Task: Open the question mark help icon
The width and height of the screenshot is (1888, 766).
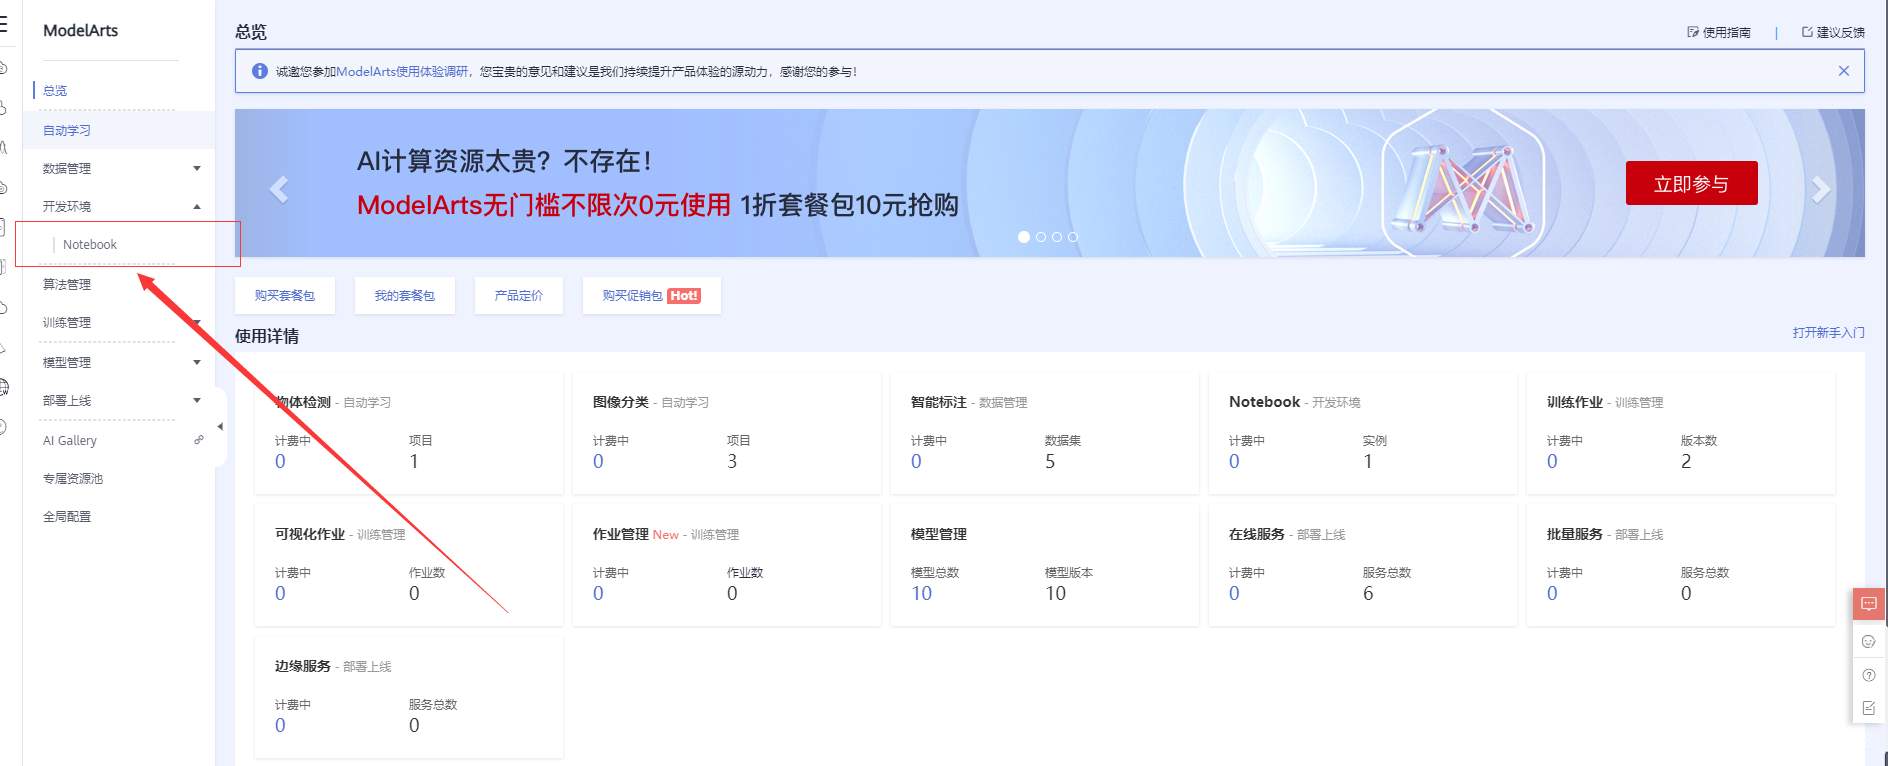Action: tap(1868, 675)
